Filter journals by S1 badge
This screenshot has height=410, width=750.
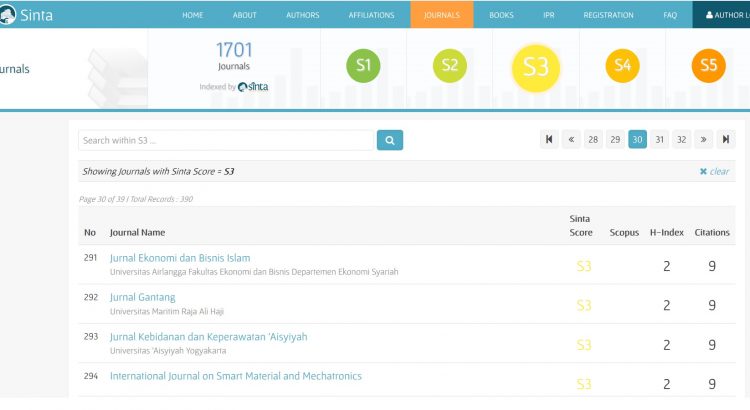363,66
